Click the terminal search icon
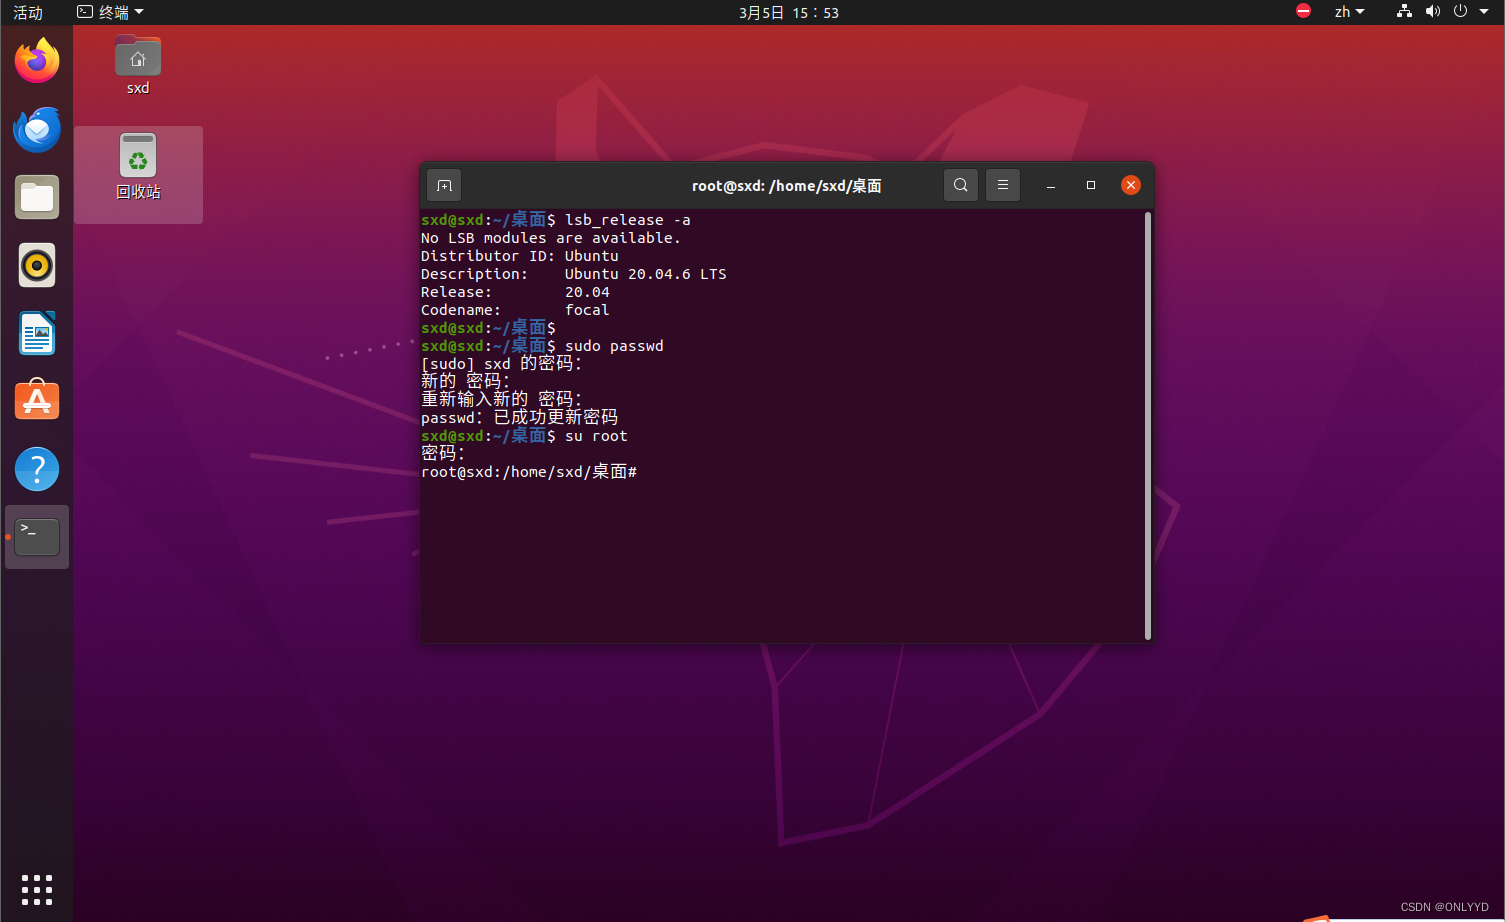Screen dimensions: 1505x922 pyautogui.click(x=961, y=185)
